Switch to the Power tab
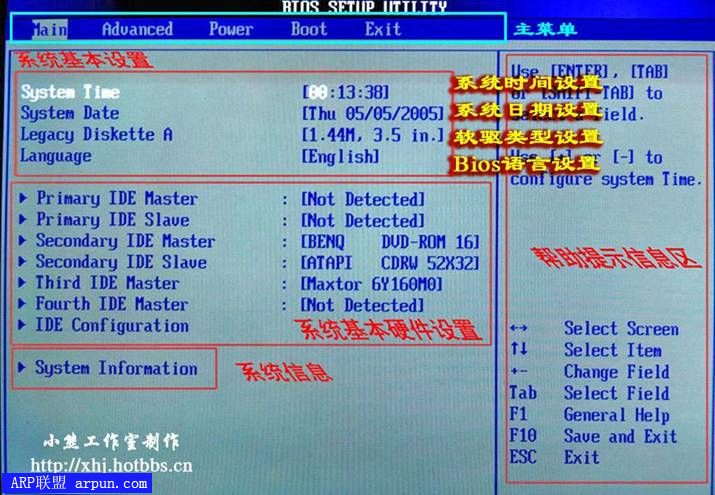The height and width of the screenshot is (495, 715). [231, 30]
